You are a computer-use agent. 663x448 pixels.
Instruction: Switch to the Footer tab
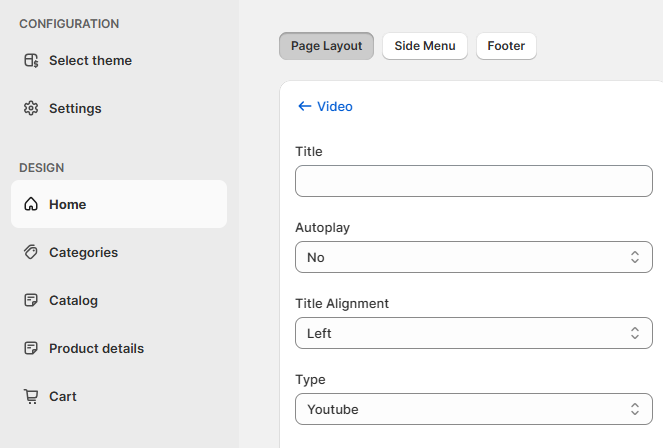[x=506, y=46]
